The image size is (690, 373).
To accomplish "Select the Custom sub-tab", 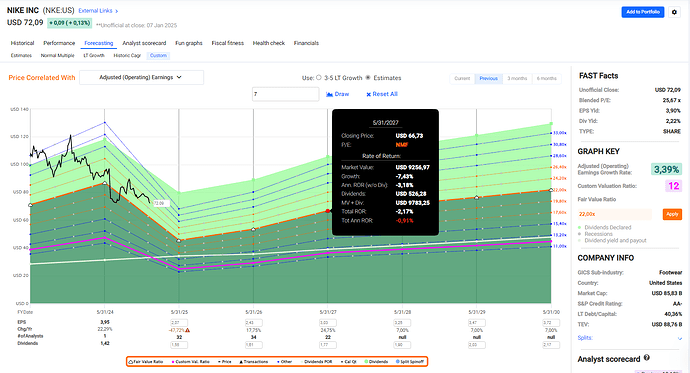I will [x=158, y=55].
